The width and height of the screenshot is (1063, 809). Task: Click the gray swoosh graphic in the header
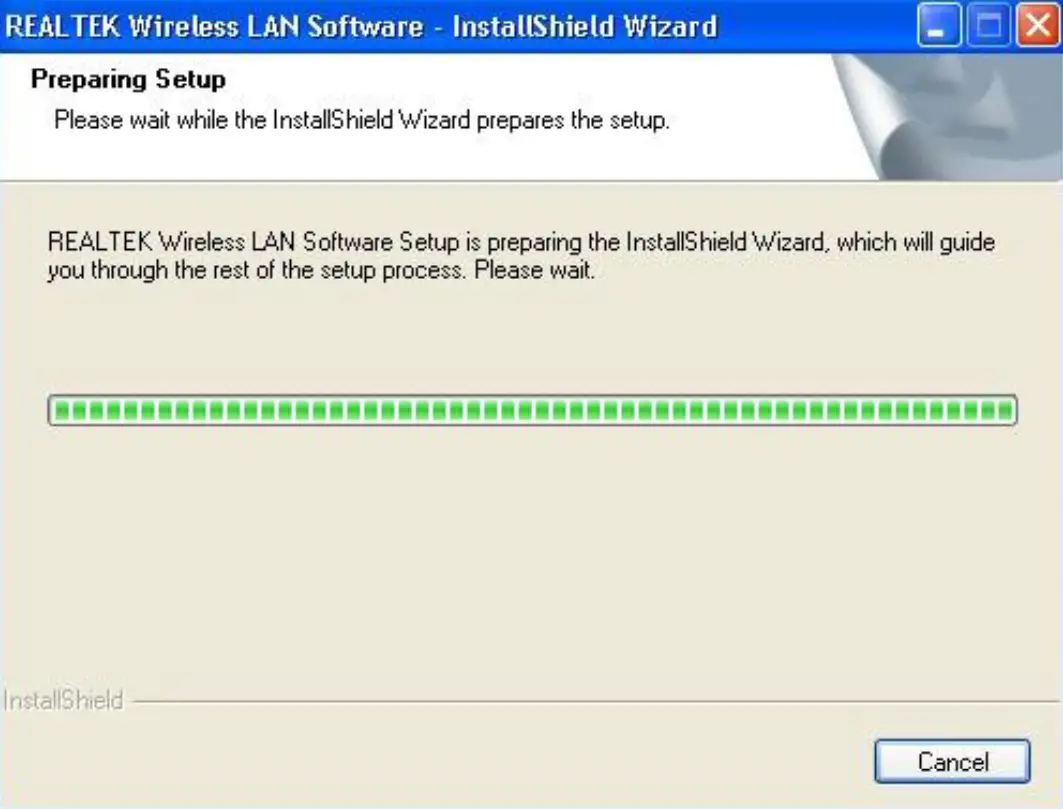[x=948, y=117]
